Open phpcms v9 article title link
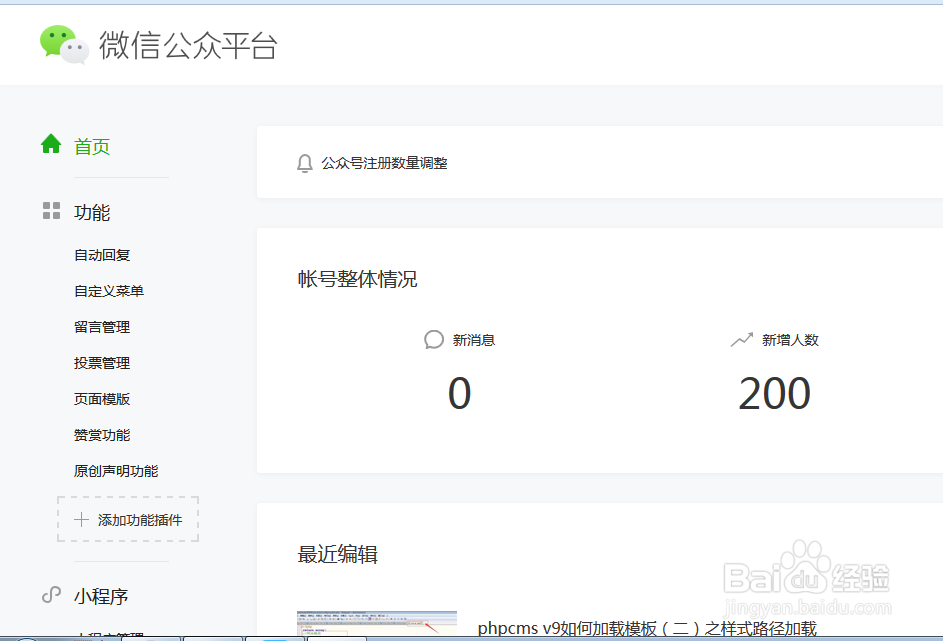The width and height of the screenshot is (943, 641). point(647,628)
